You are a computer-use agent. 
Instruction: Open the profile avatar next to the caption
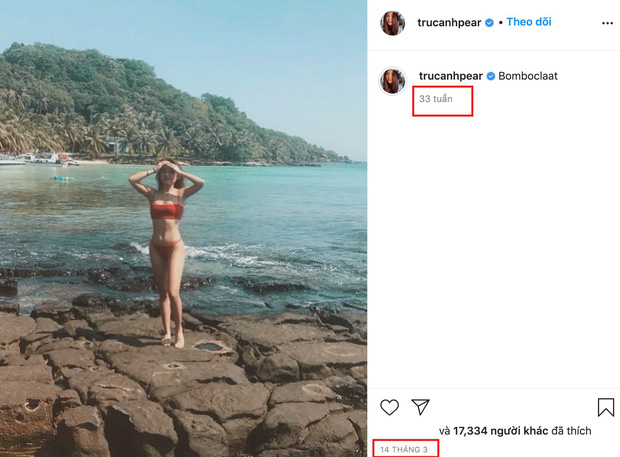click(393, 81)
